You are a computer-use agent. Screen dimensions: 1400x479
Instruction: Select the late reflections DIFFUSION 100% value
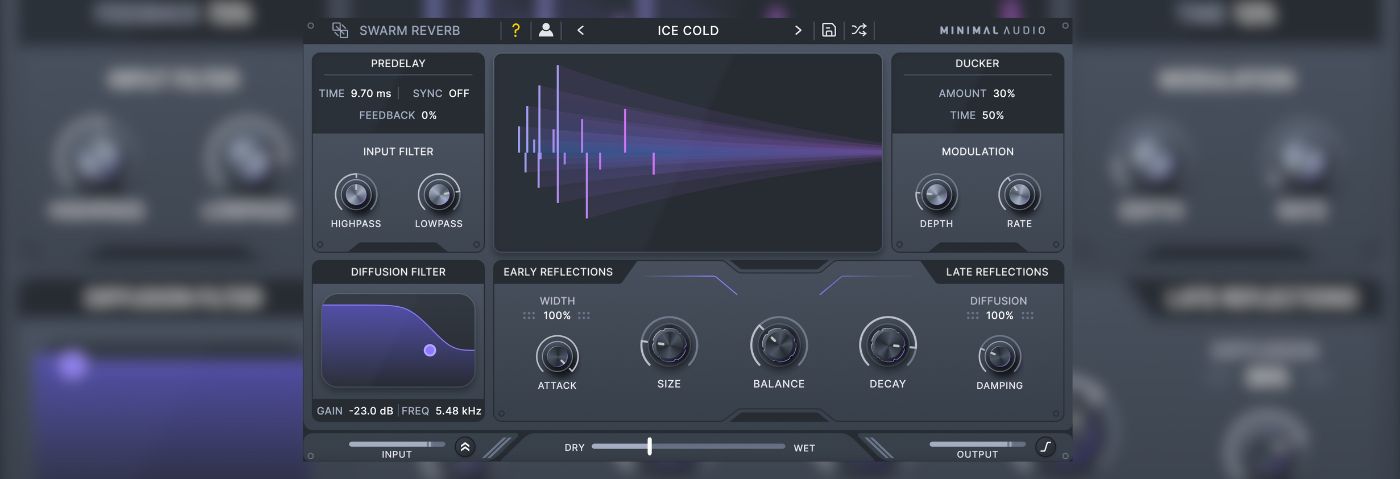click(1000, 316)
